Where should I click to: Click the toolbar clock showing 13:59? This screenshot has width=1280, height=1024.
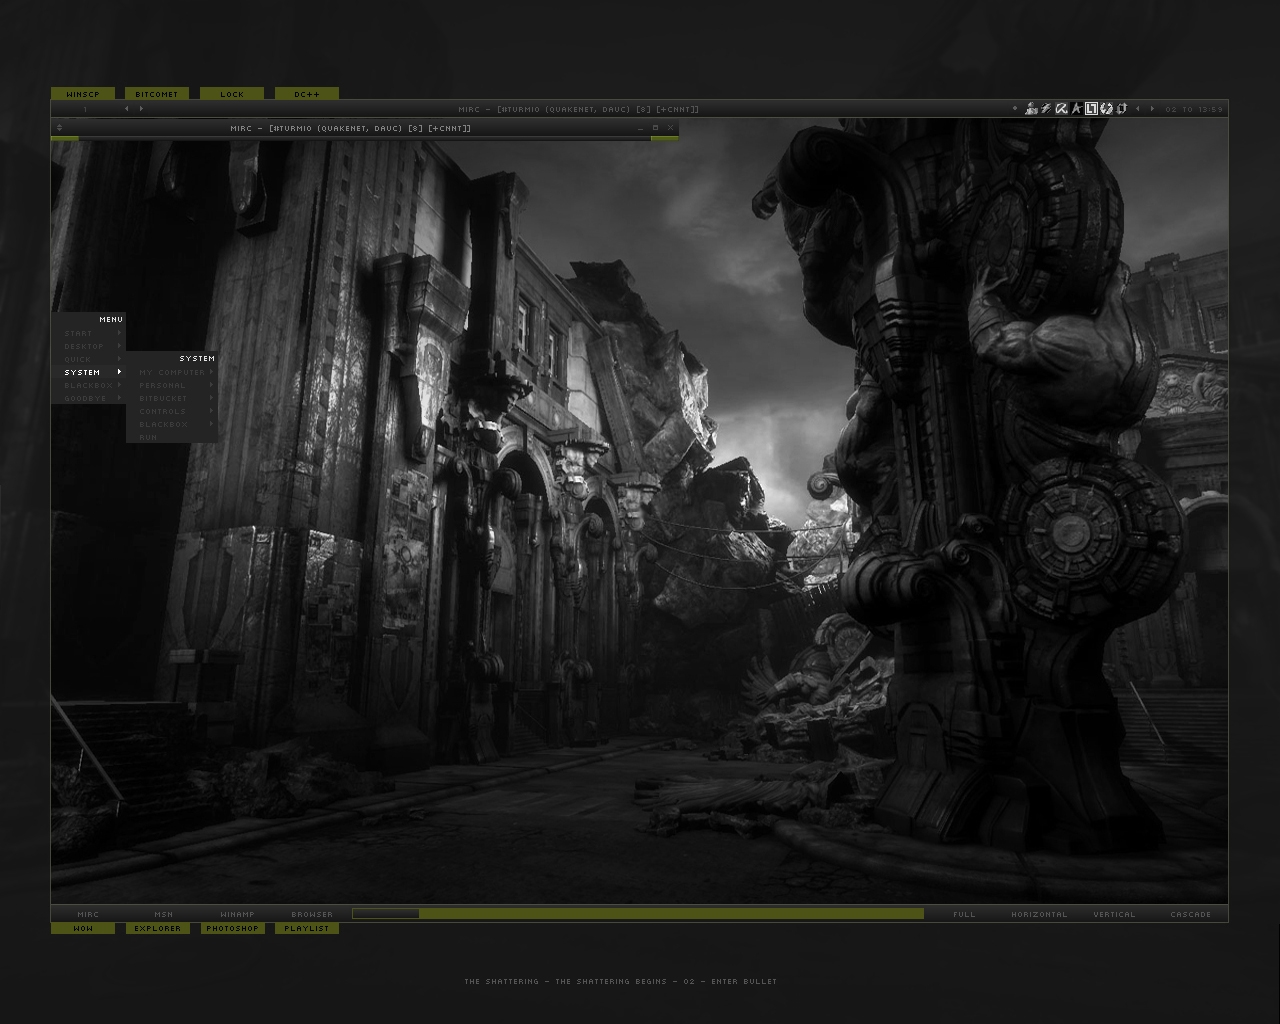point(1194,109)
